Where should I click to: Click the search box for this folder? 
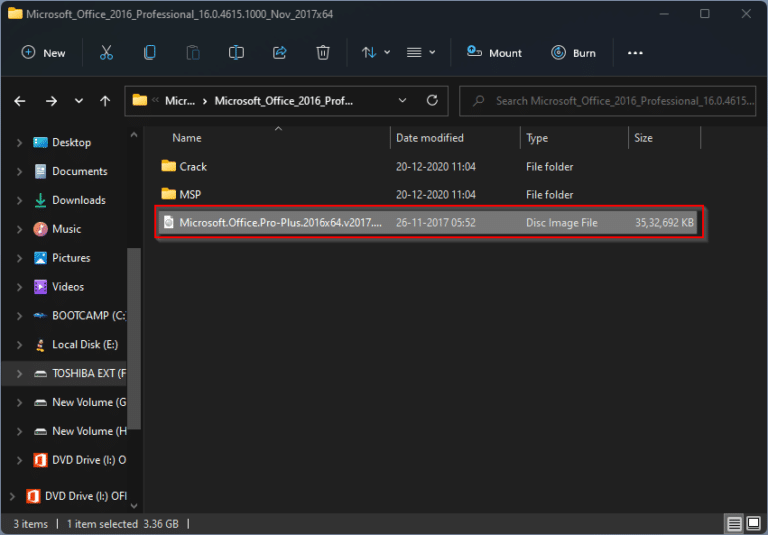[607, 101]
